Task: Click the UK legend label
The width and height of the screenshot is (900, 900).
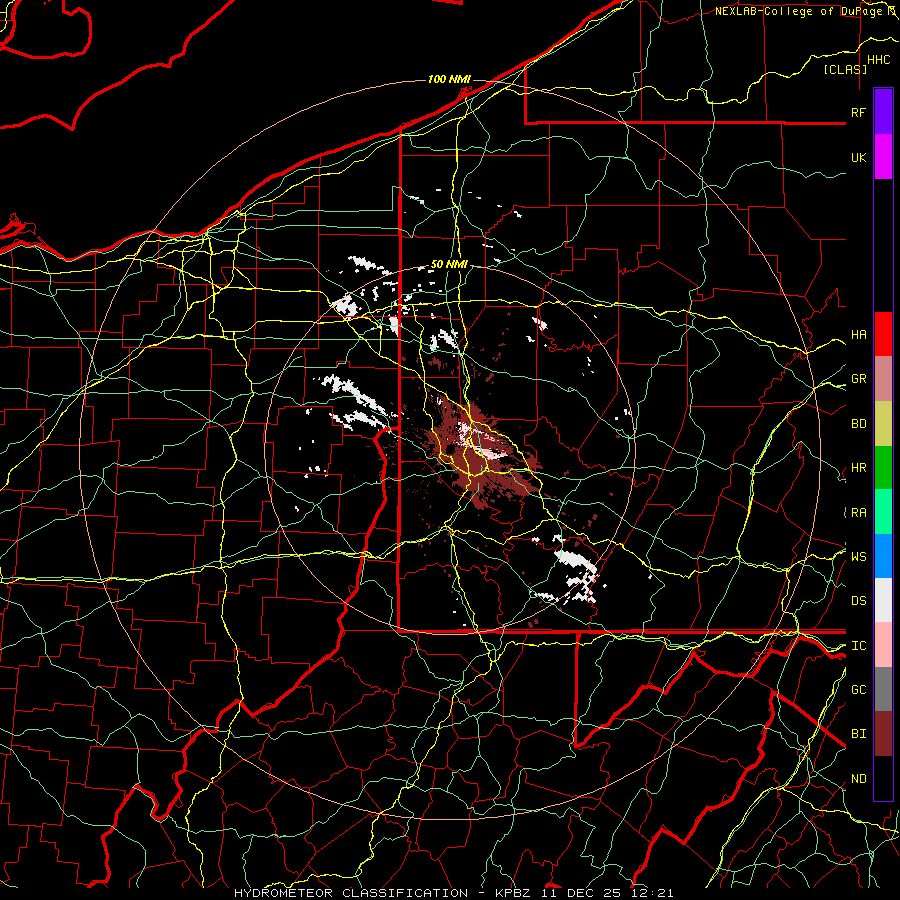Action: pyautogui.click(x=858, y=157)
